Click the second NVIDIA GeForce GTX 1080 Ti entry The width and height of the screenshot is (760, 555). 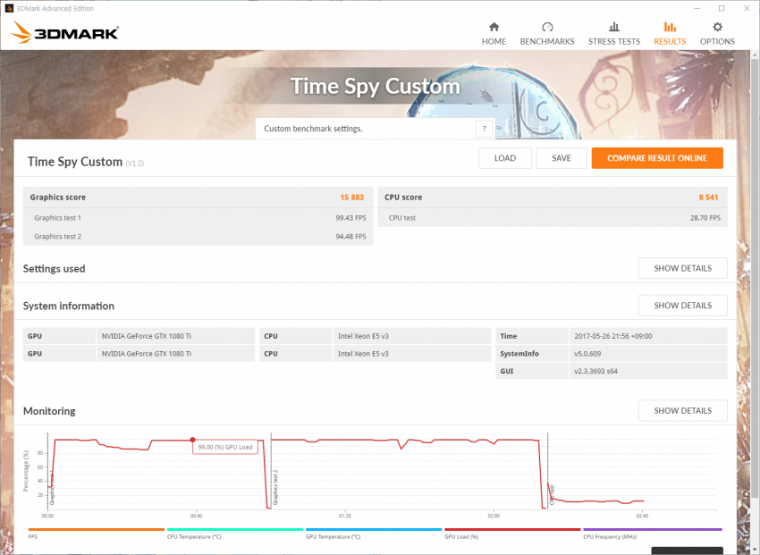coord(146,353)
